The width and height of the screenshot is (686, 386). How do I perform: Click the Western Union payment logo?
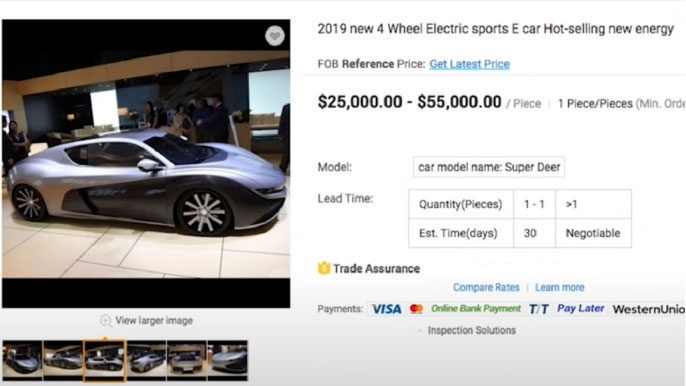click(x=649, y=309)
